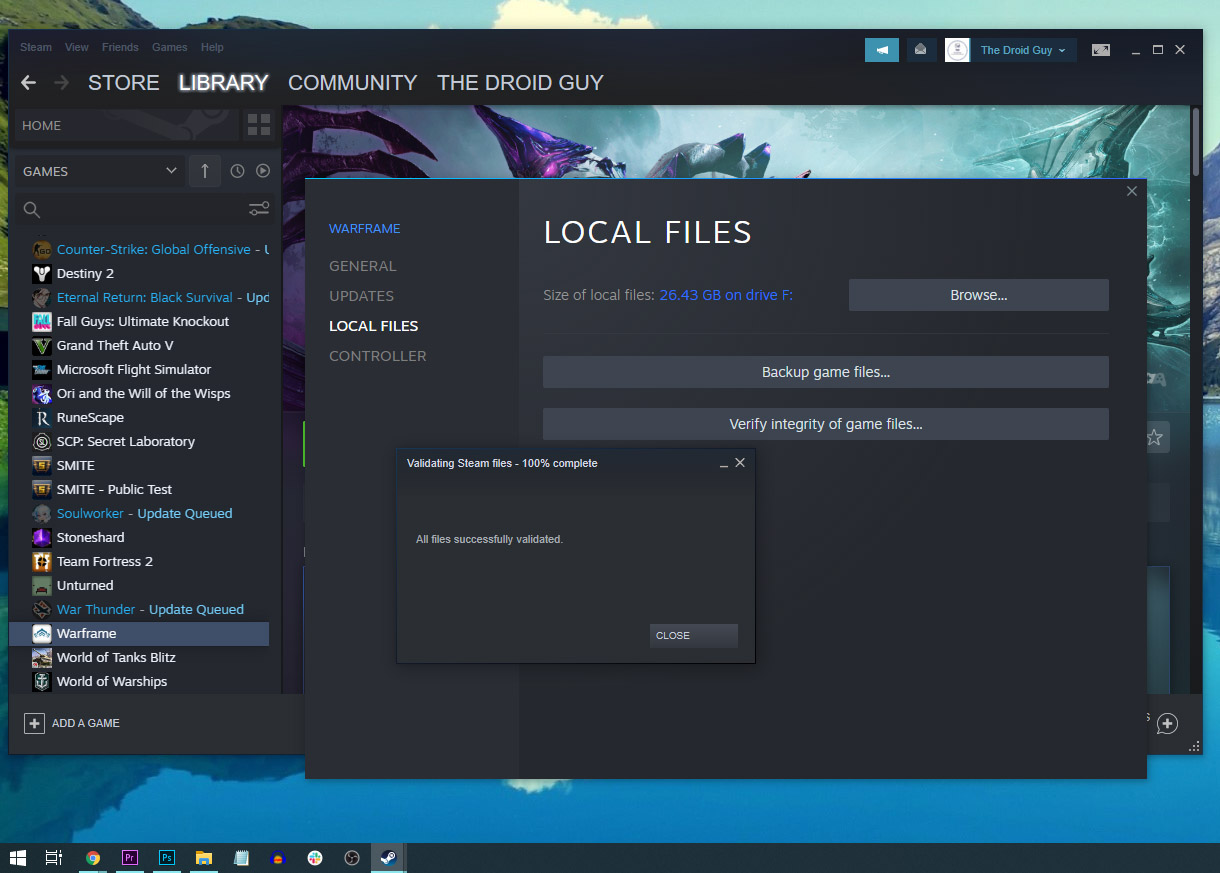Expand The Droid Guy account dropdown
The height and width of the screenshot is (873, 1220).
click(x=1023, y=50)
